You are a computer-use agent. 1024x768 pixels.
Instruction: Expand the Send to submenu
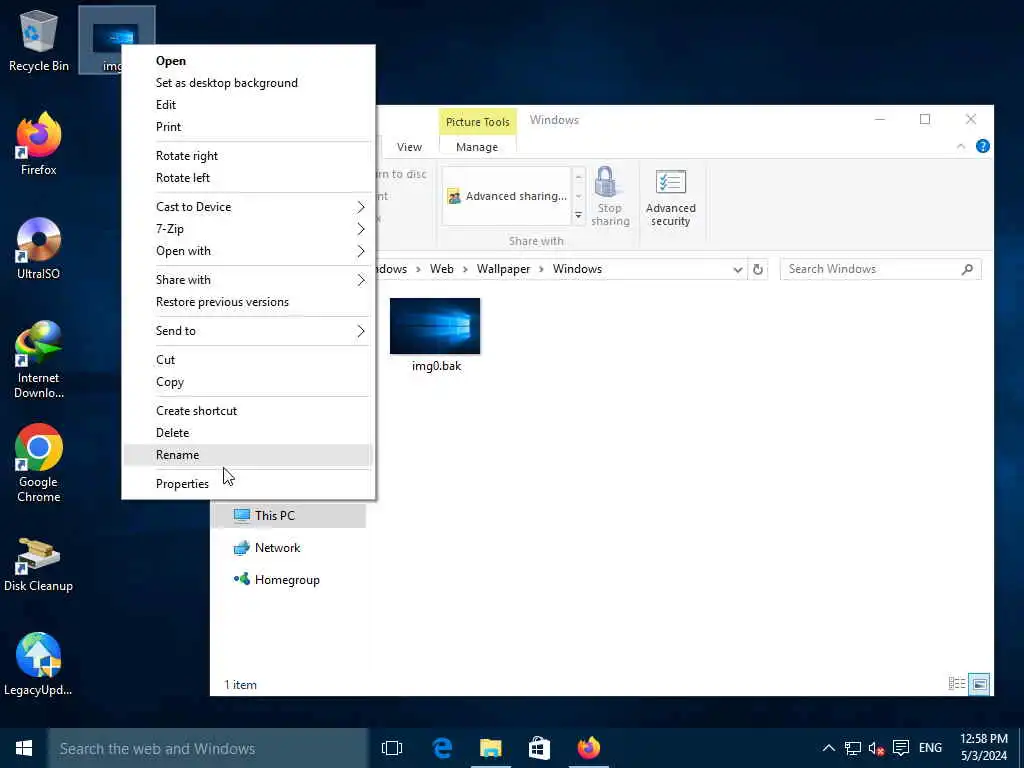click(248, 331)
